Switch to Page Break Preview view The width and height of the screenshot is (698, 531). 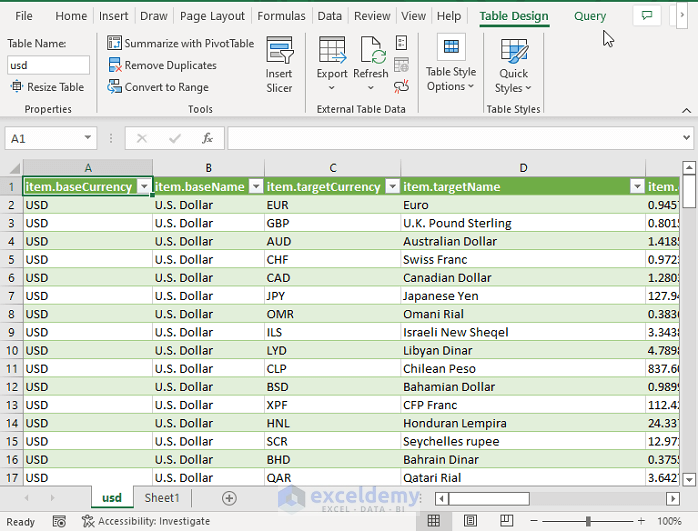[506, 521]
